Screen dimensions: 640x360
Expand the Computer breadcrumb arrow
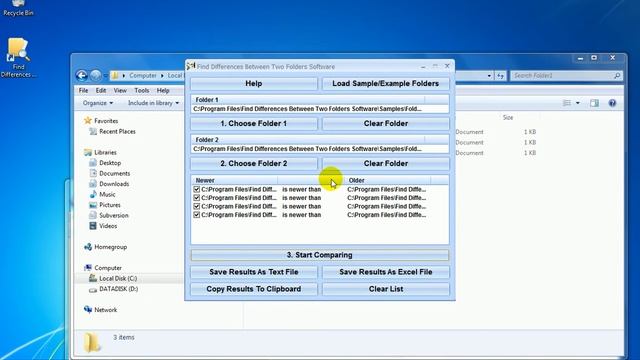pyautogui.click(x=162, y=76)
